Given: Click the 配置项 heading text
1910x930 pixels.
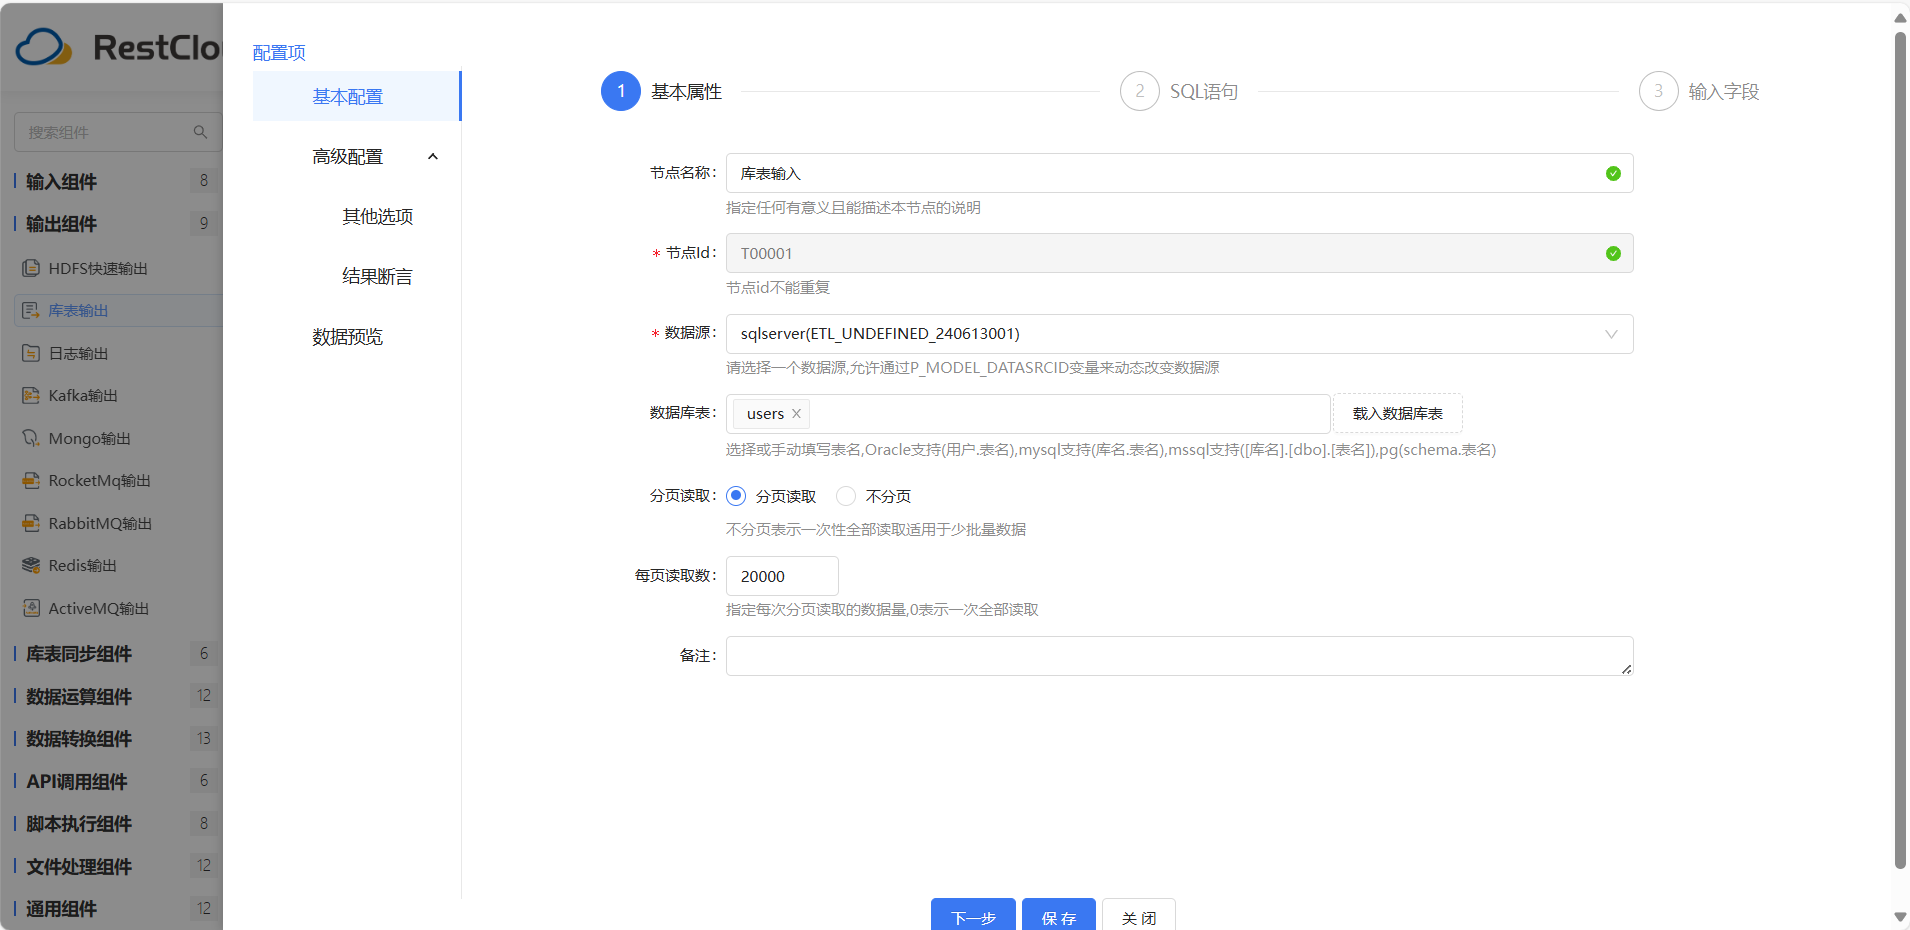Looking at the screenshot, I should click(279, 53).
